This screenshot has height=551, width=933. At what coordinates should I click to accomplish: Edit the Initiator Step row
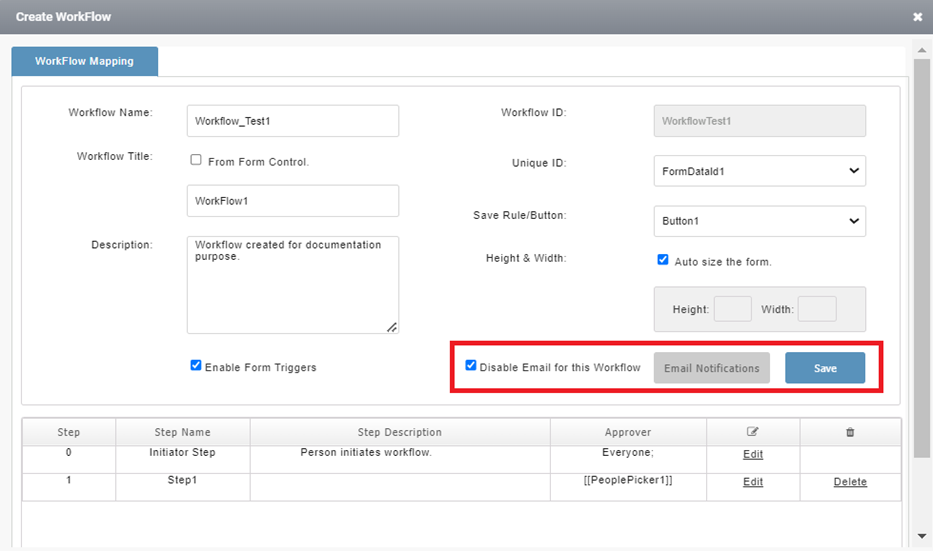(x=753, y=454)
